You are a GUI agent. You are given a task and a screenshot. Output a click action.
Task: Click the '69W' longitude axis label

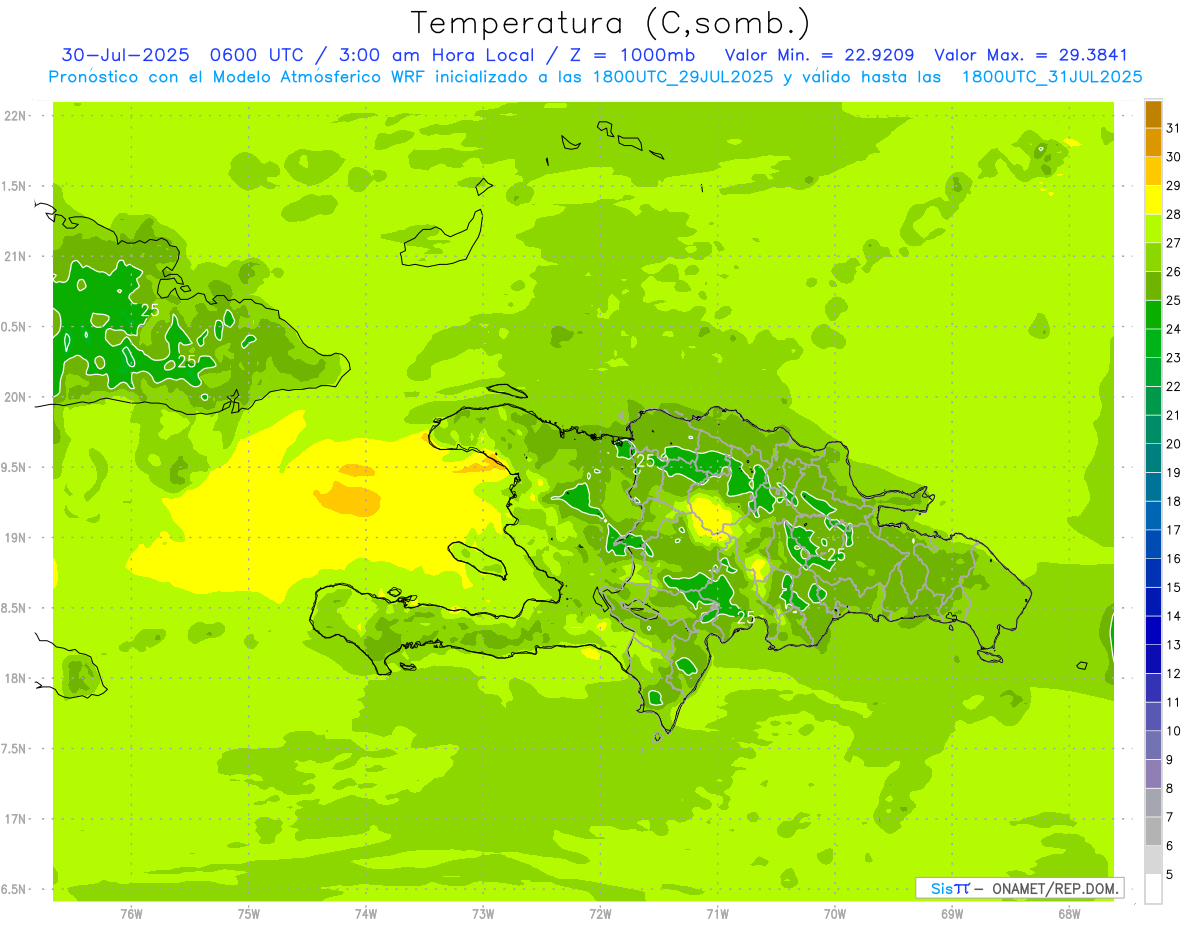(952, 913)
